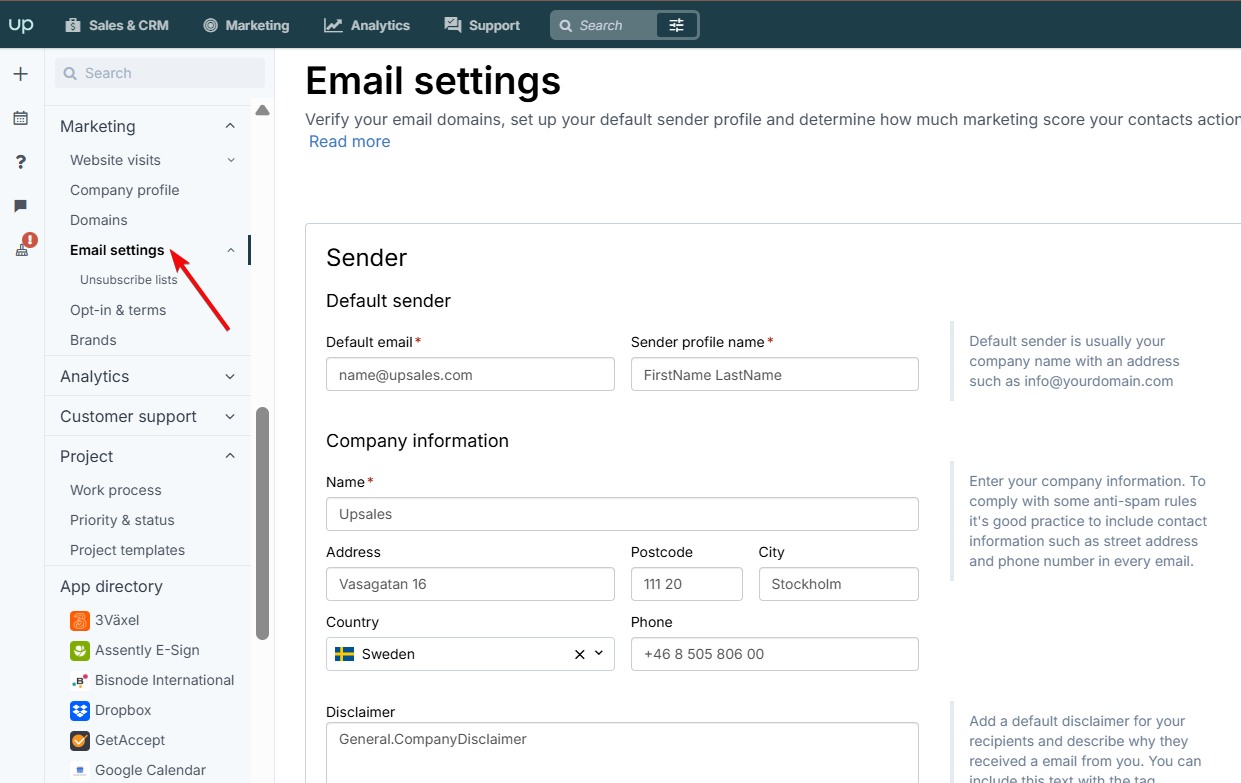Click the sidebar scrollbar thumb
This screenshot has height=783, width=1241.
[263, 523]
